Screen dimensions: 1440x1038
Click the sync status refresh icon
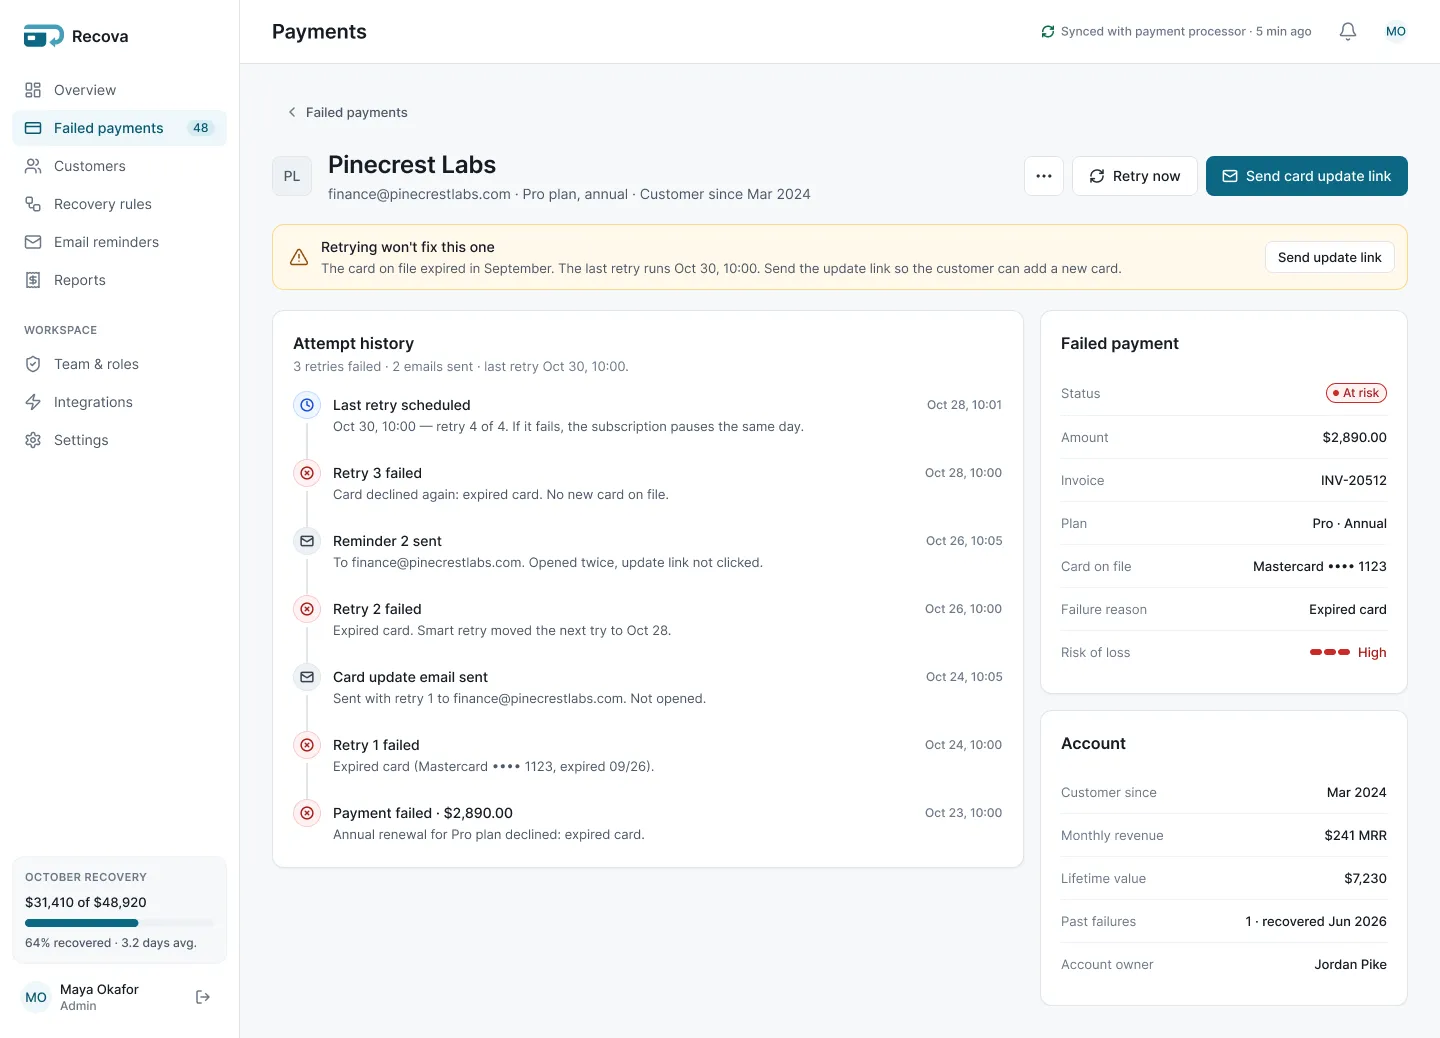tap(1048, 32)
